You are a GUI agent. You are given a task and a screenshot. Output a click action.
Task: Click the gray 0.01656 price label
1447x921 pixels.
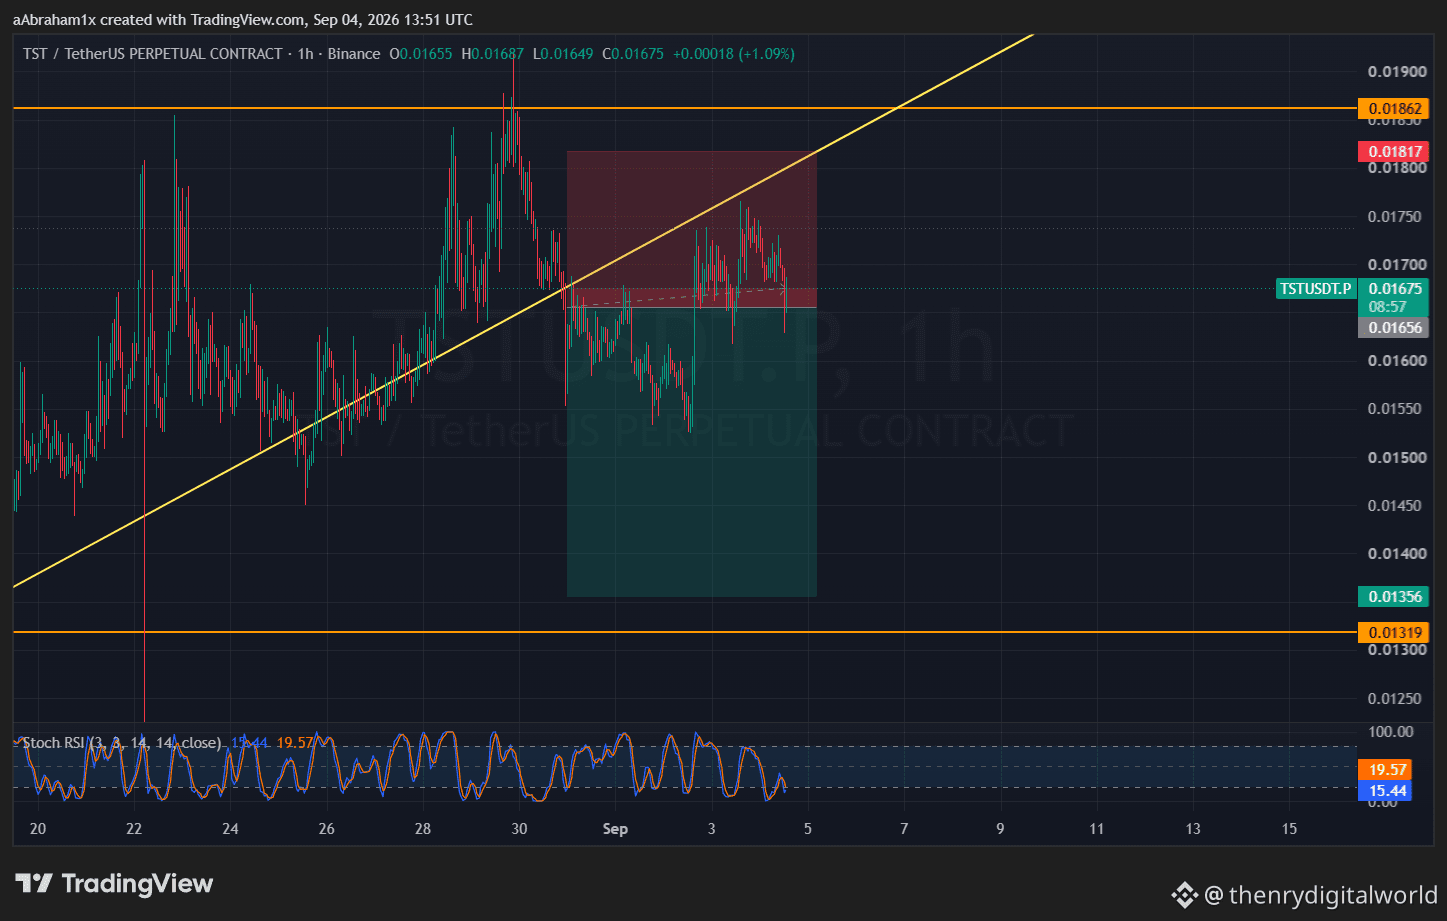pos(1394,328)
